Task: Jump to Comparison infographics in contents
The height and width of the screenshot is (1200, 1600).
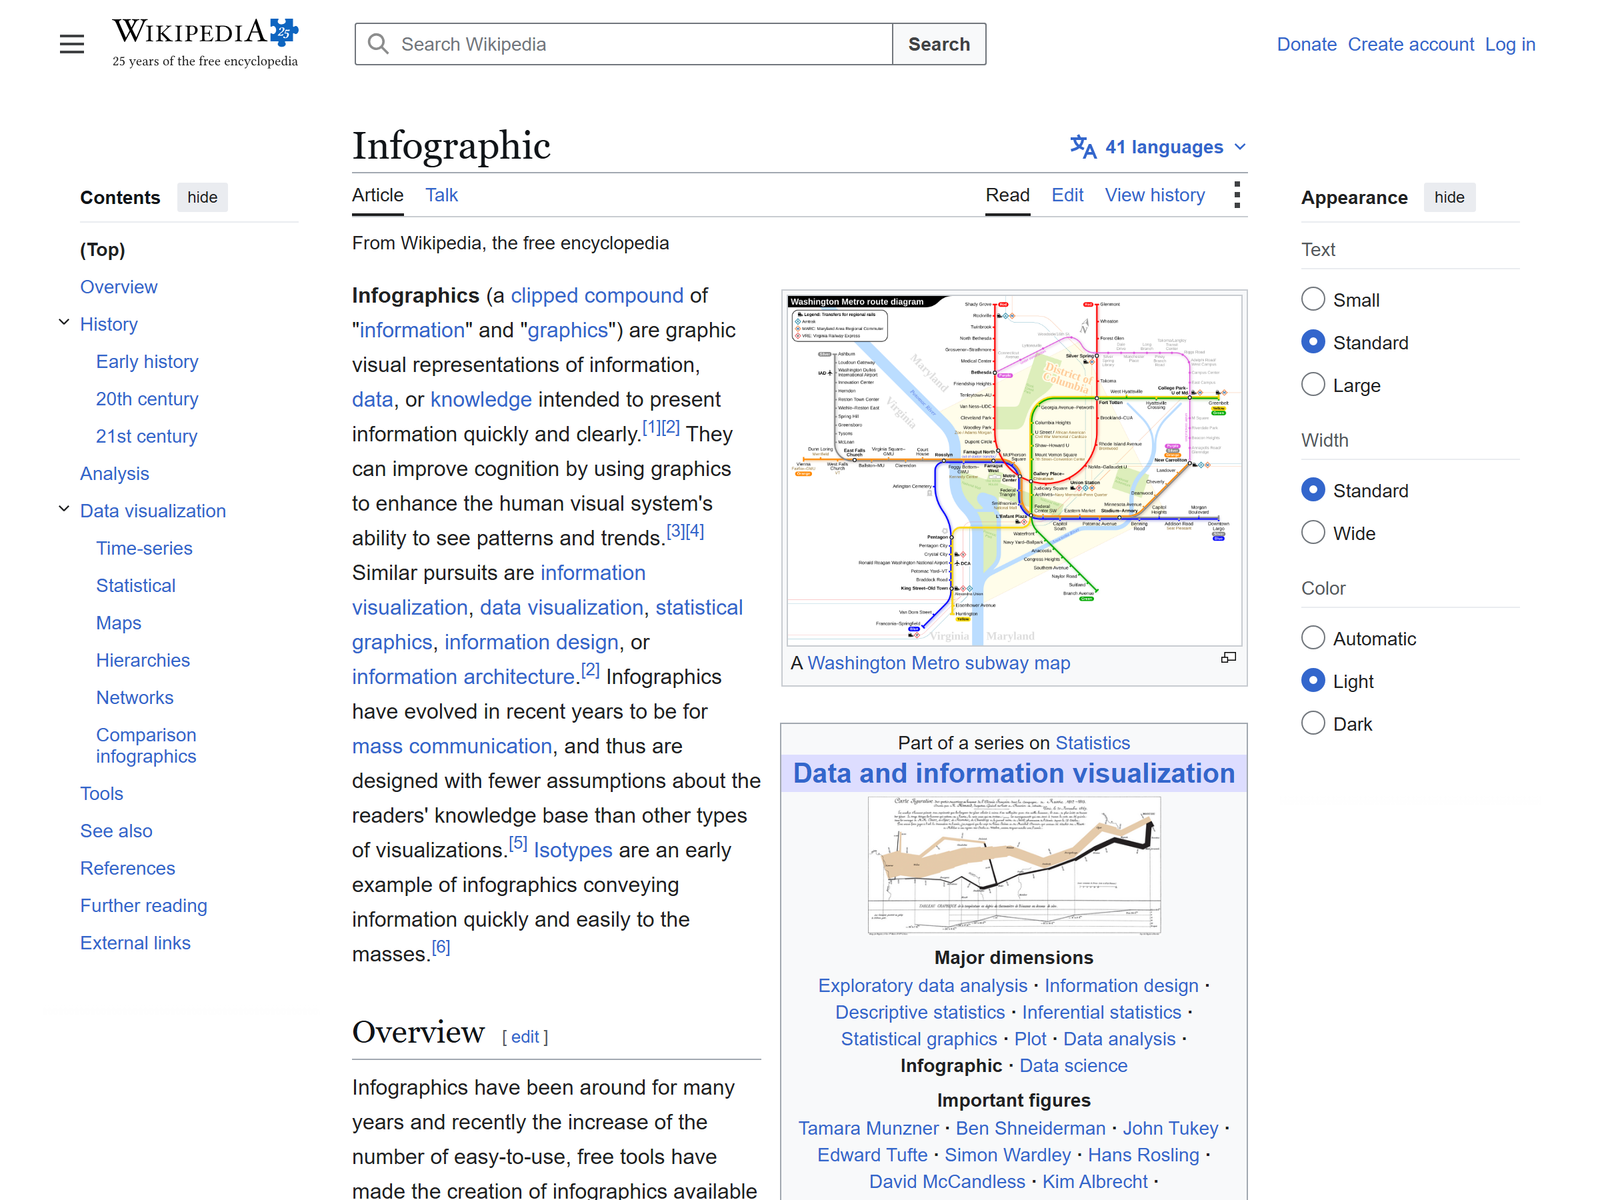Action: click(146, 746)
